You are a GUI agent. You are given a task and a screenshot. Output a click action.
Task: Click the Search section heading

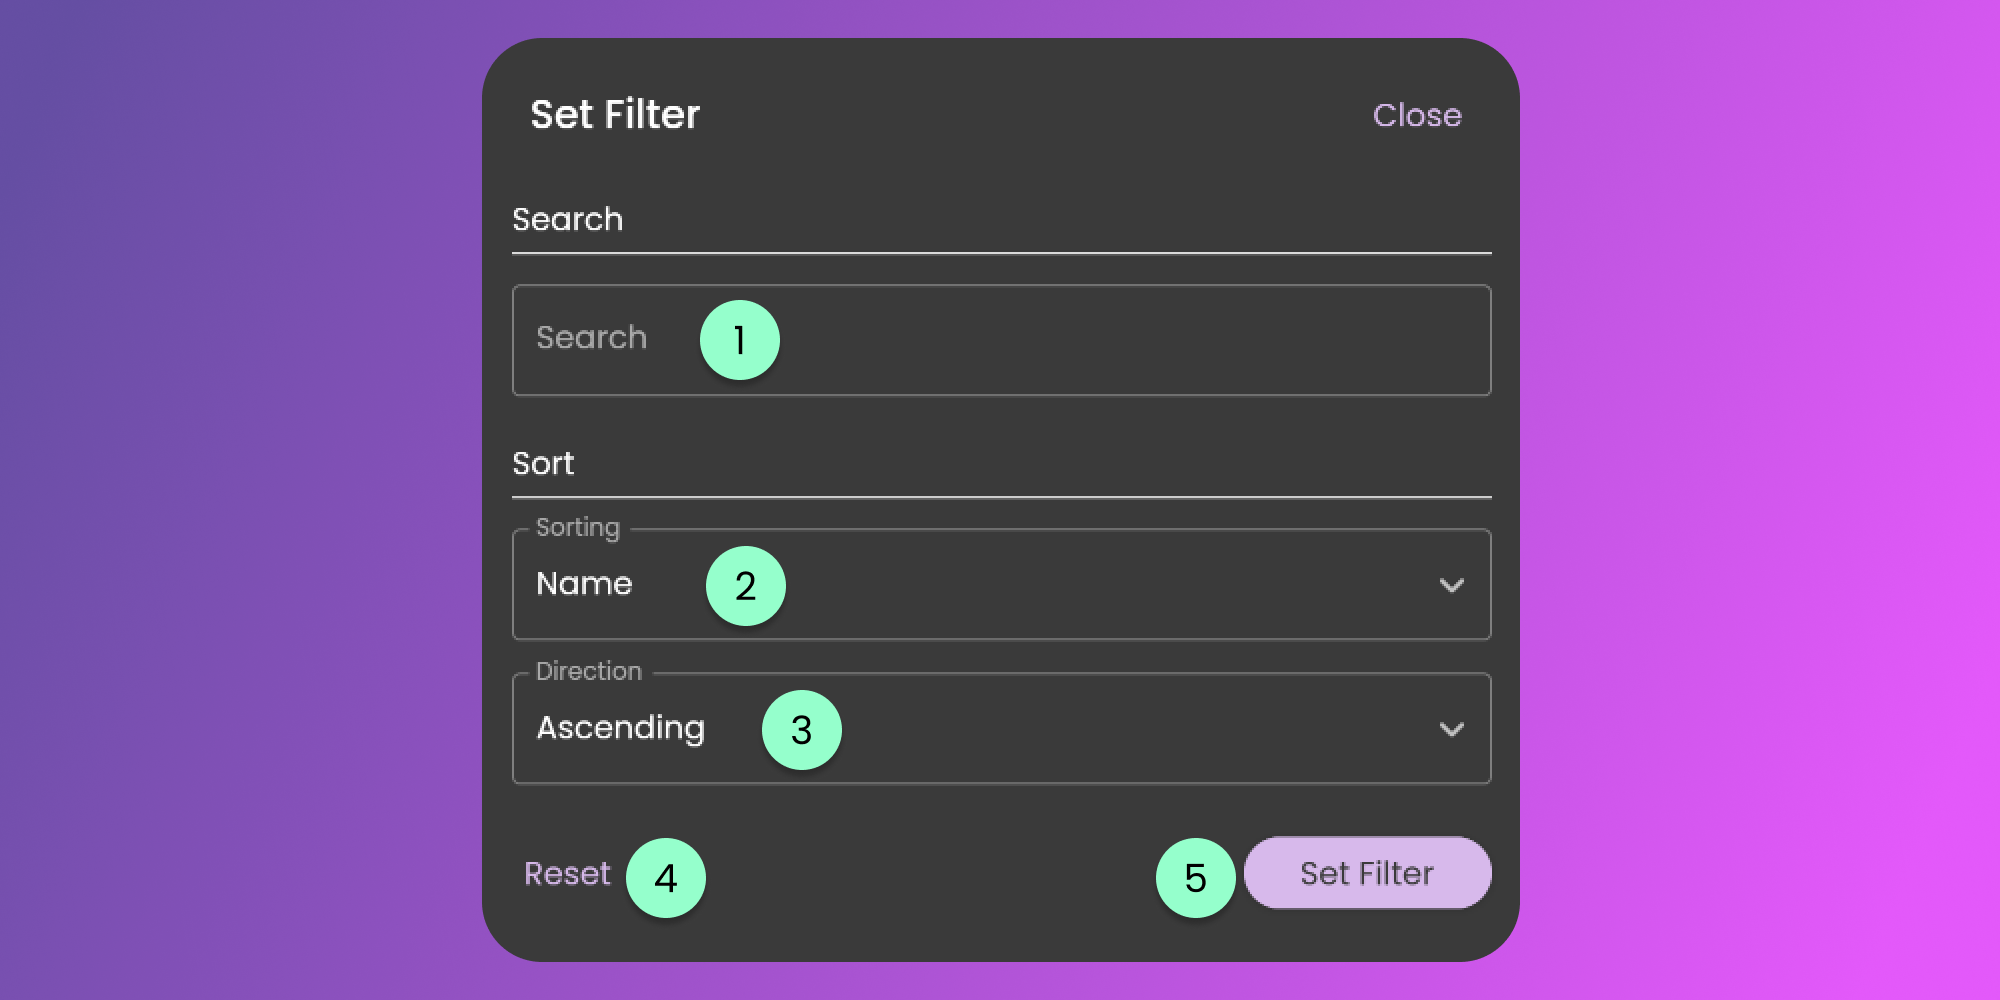[x=567, y=220]
